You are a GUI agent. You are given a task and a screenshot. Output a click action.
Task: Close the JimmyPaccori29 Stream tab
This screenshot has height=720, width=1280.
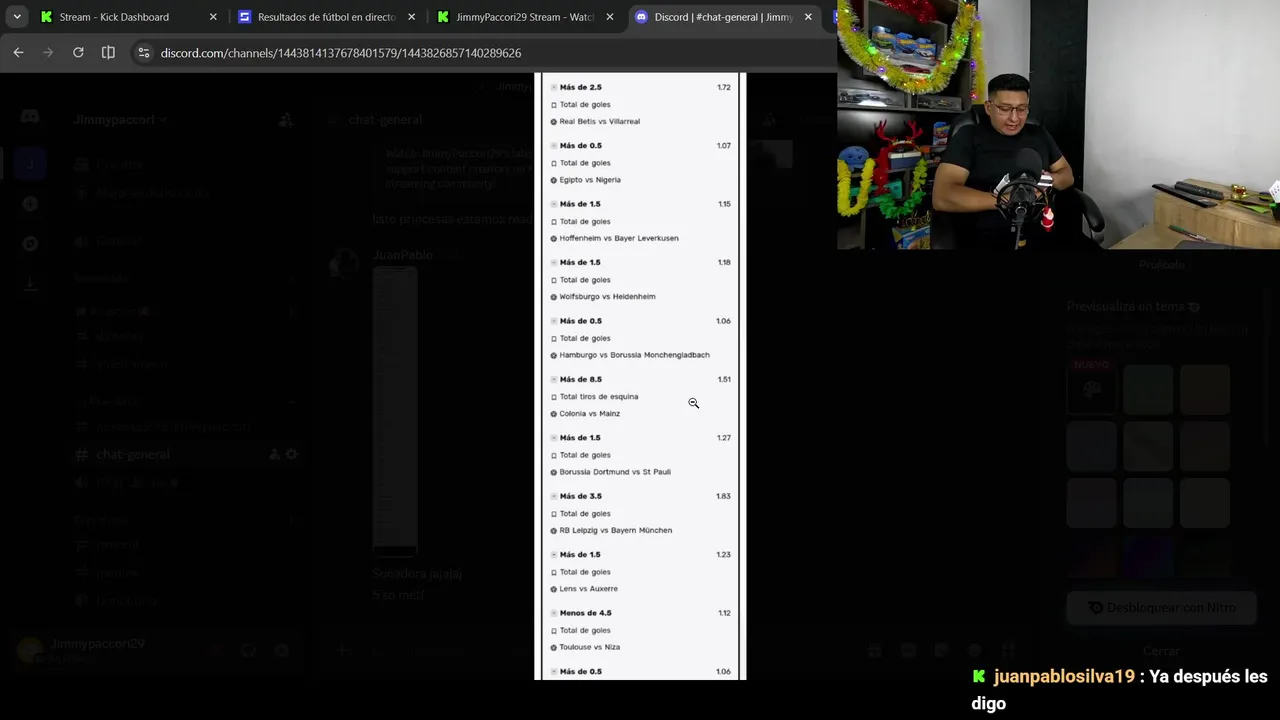tap(610, 17)
